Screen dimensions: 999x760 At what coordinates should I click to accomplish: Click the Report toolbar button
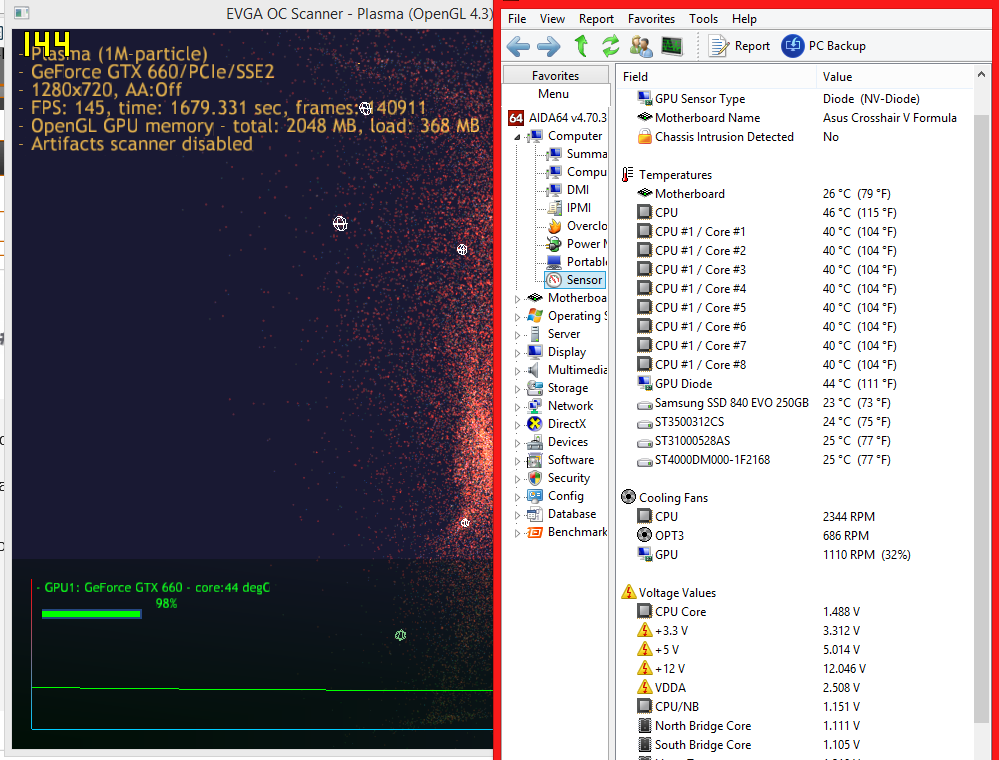click(740, 46)
